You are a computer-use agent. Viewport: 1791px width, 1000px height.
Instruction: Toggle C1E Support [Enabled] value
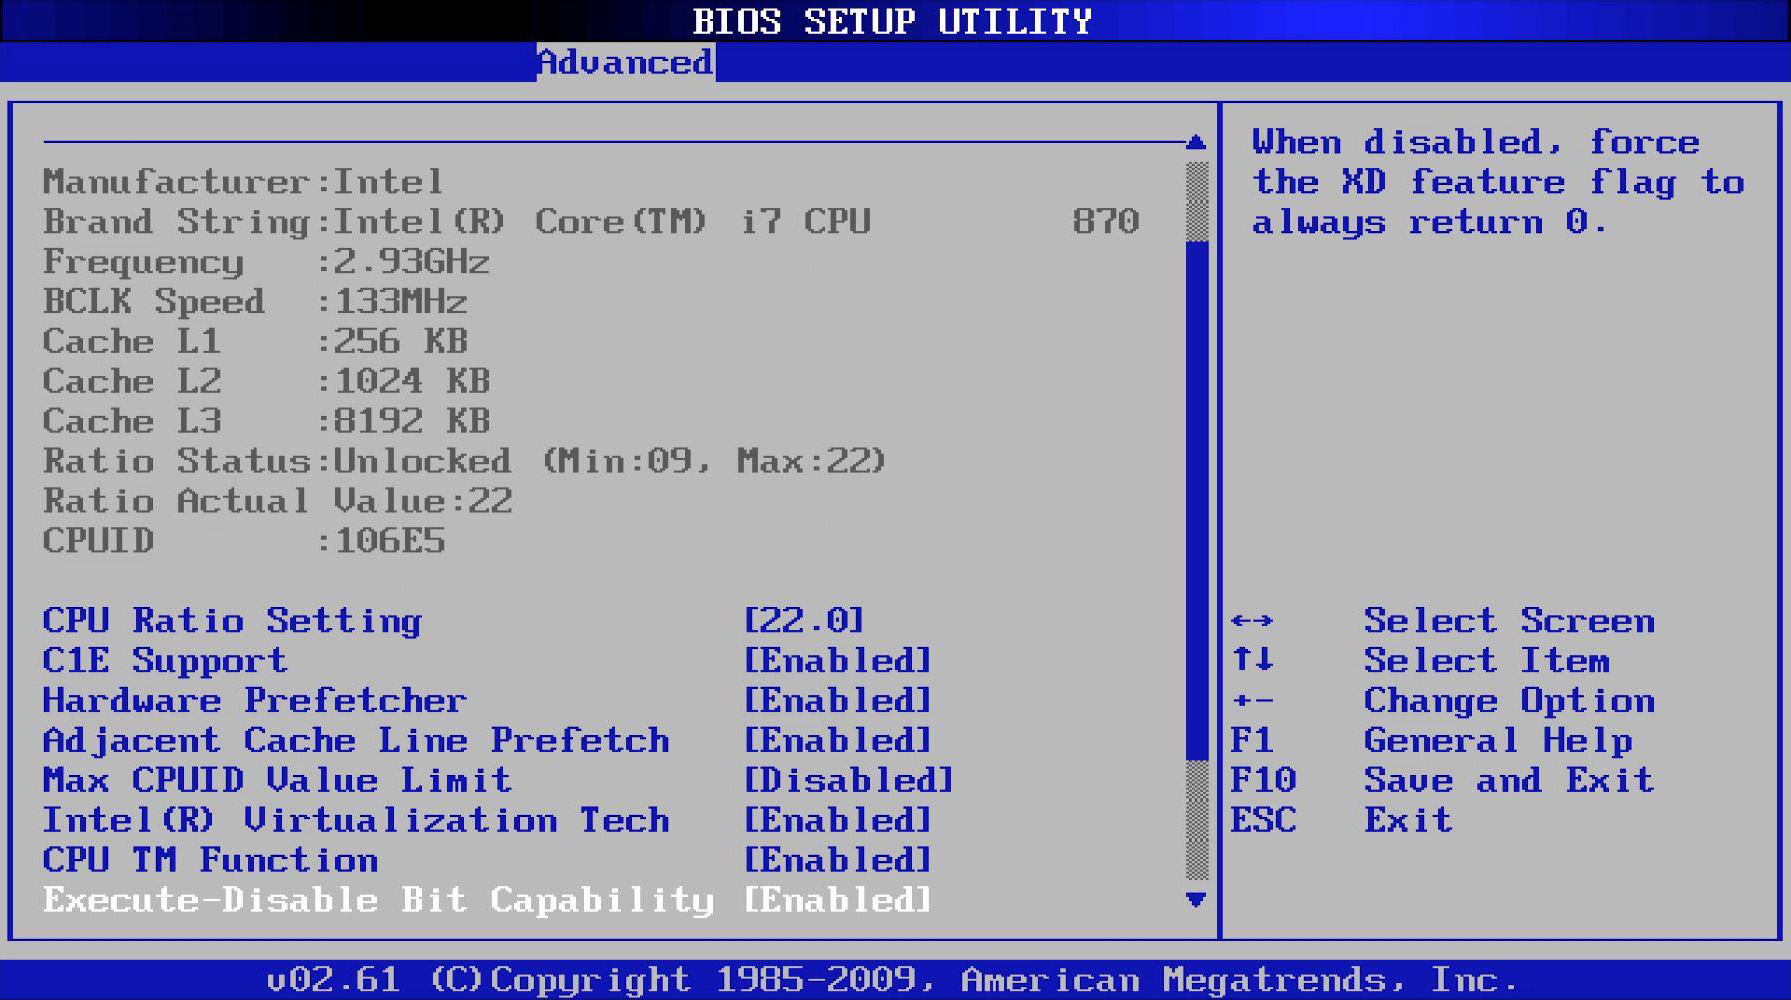point(837,661)
